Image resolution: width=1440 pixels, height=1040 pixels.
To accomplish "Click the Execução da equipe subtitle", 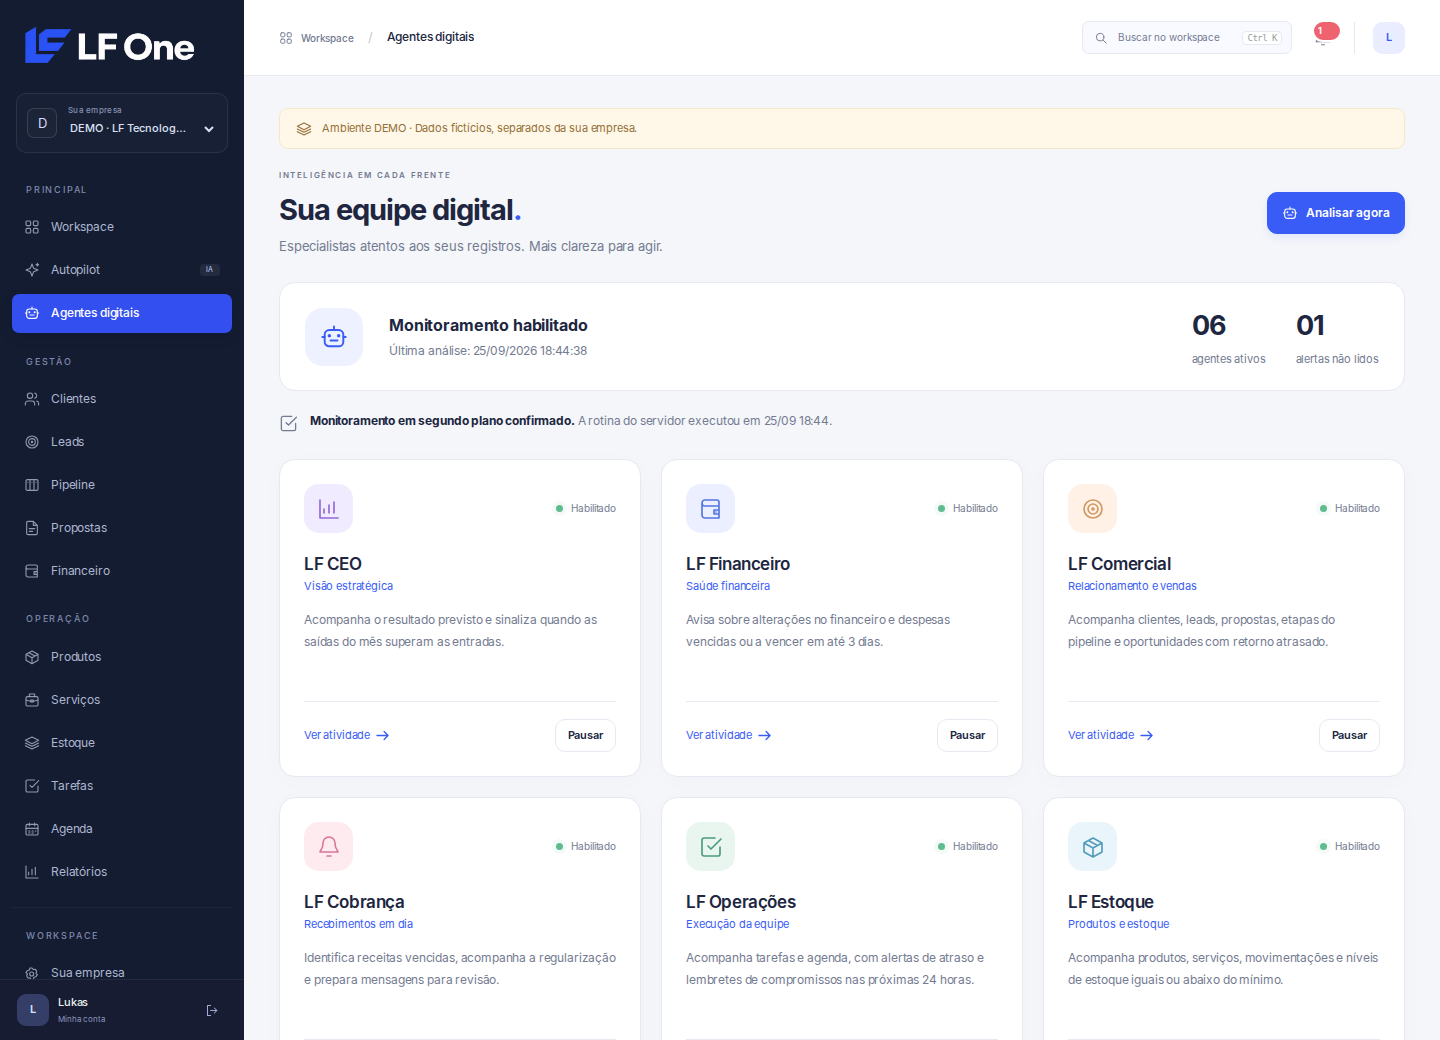I will click(x=737, y=924).
